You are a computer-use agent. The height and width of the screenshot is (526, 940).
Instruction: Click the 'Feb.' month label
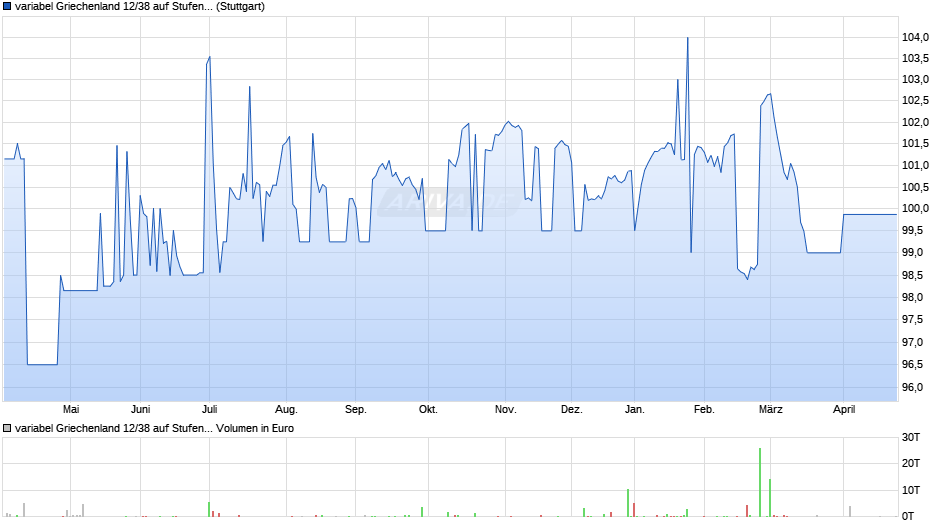coord(704,409)
